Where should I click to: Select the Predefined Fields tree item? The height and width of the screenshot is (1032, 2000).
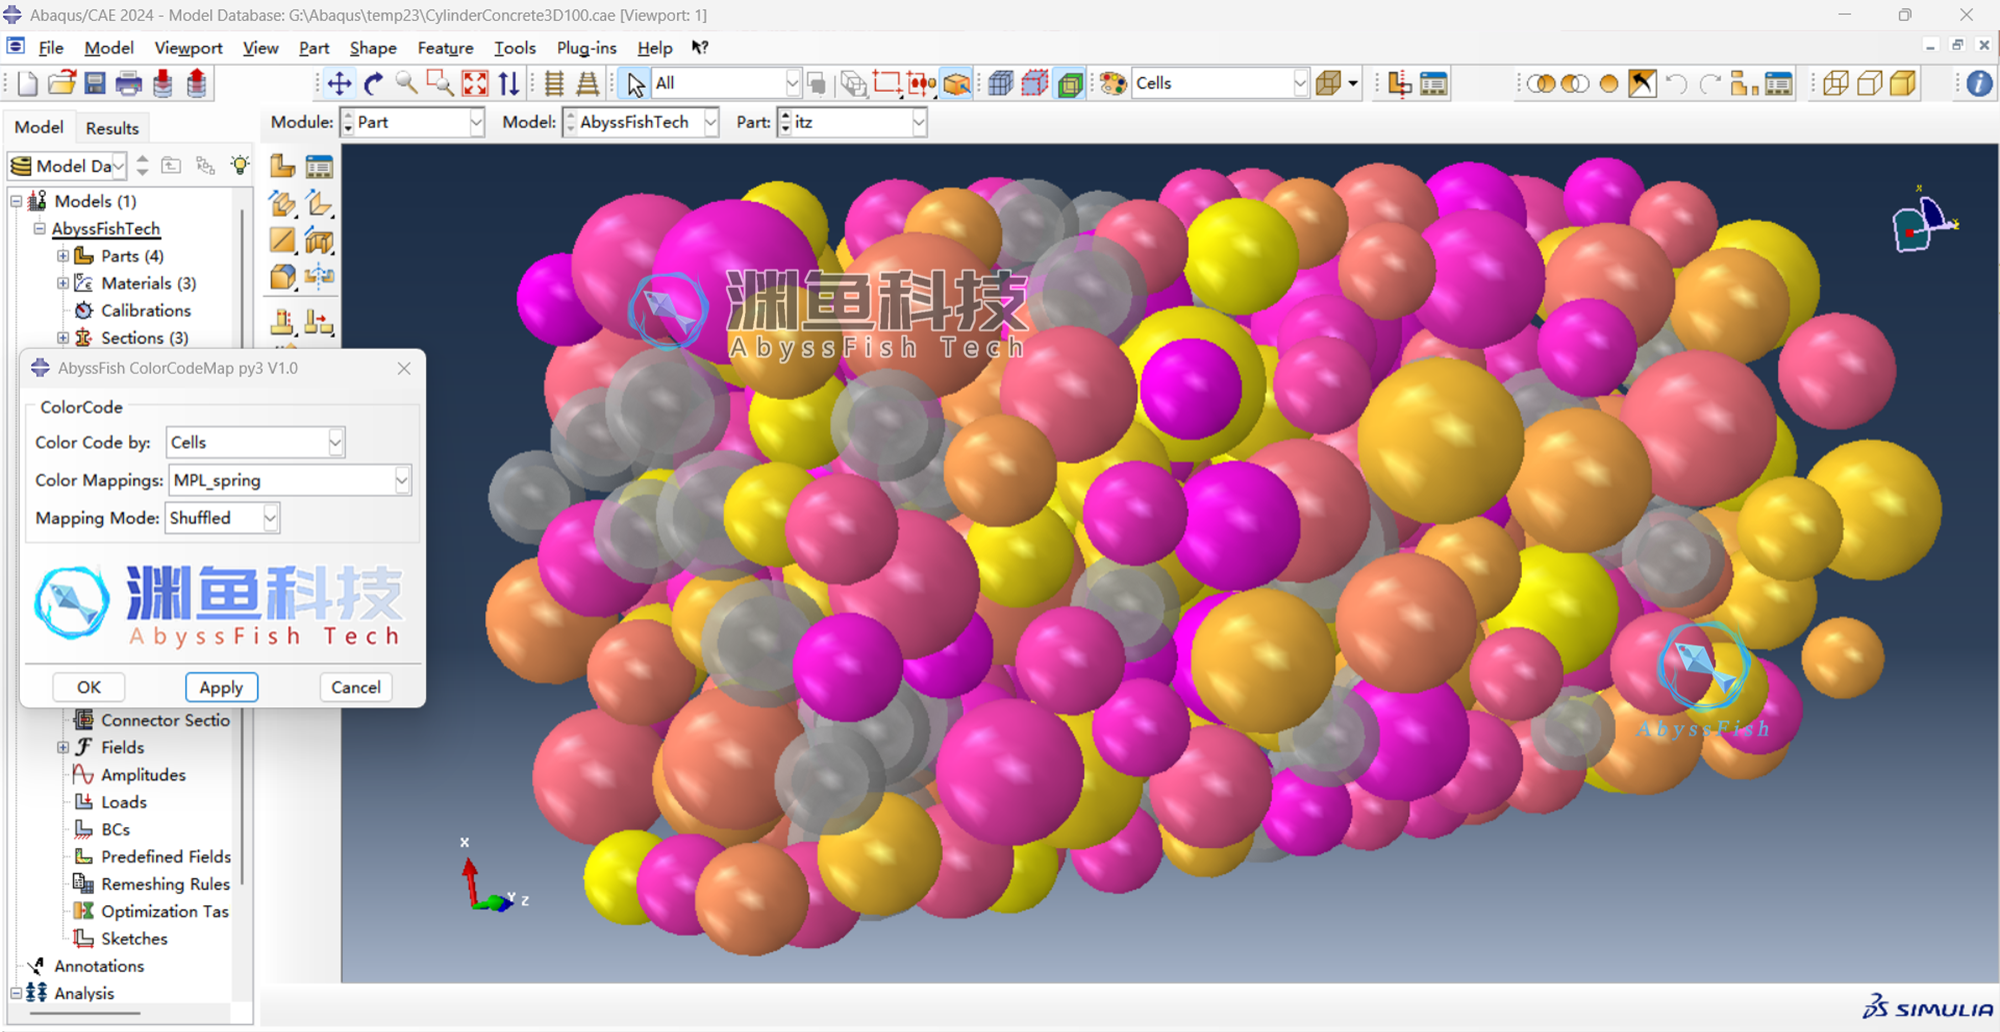pos(165,857)
